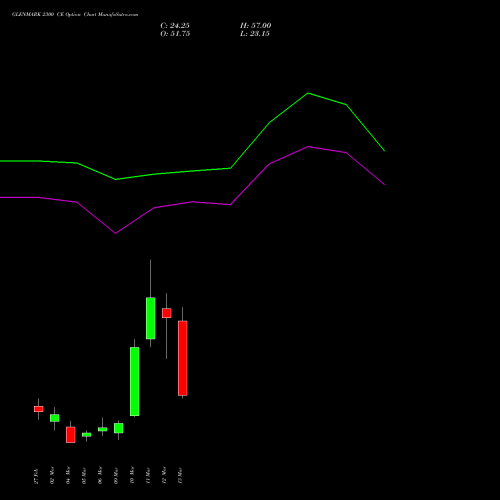Select the small green candle above 05 Mar
500x500 pixels.
coord(87,435)
